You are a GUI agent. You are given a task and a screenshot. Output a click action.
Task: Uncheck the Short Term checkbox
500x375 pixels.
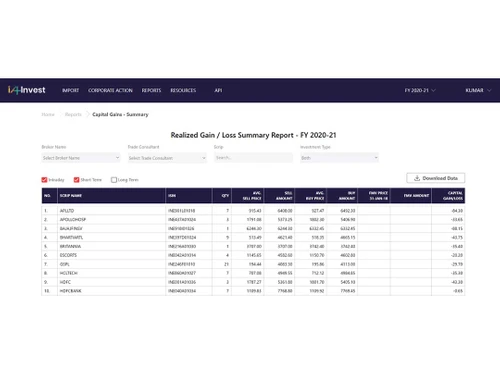pos(76,180)
